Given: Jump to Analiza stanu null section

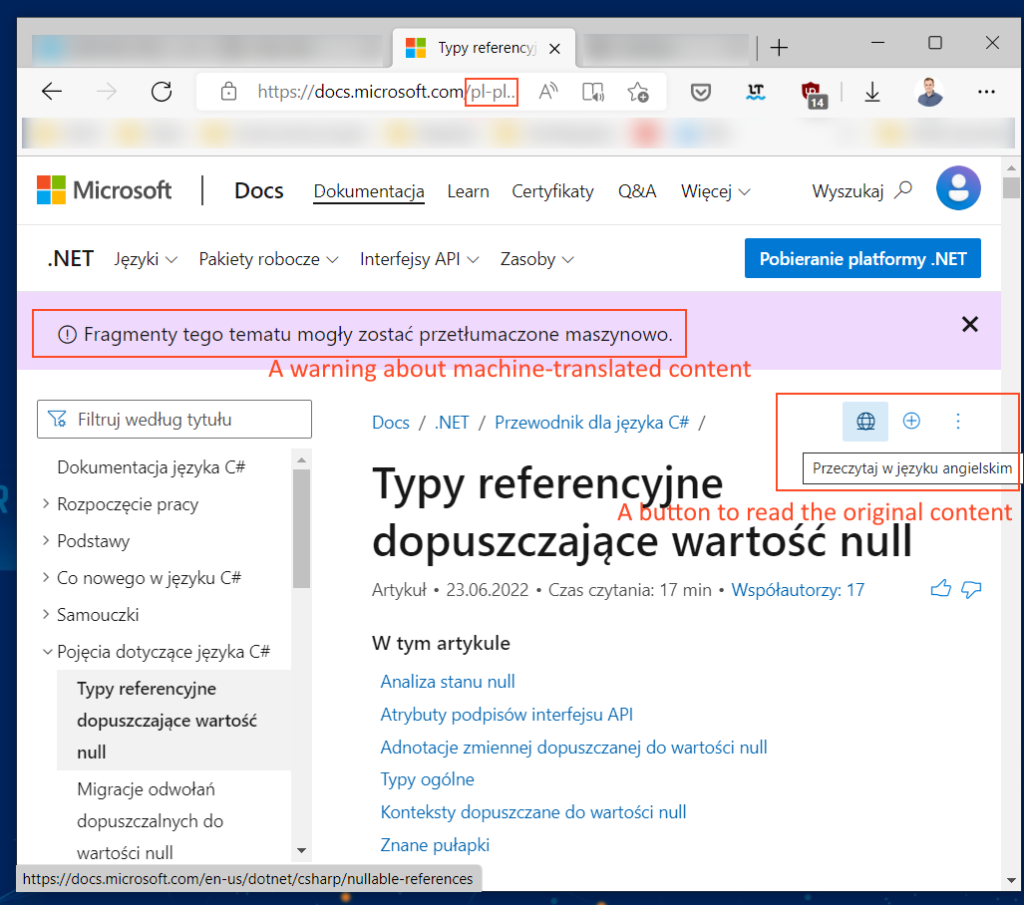Looking at the screenshot, I should [x=447, y=682].
